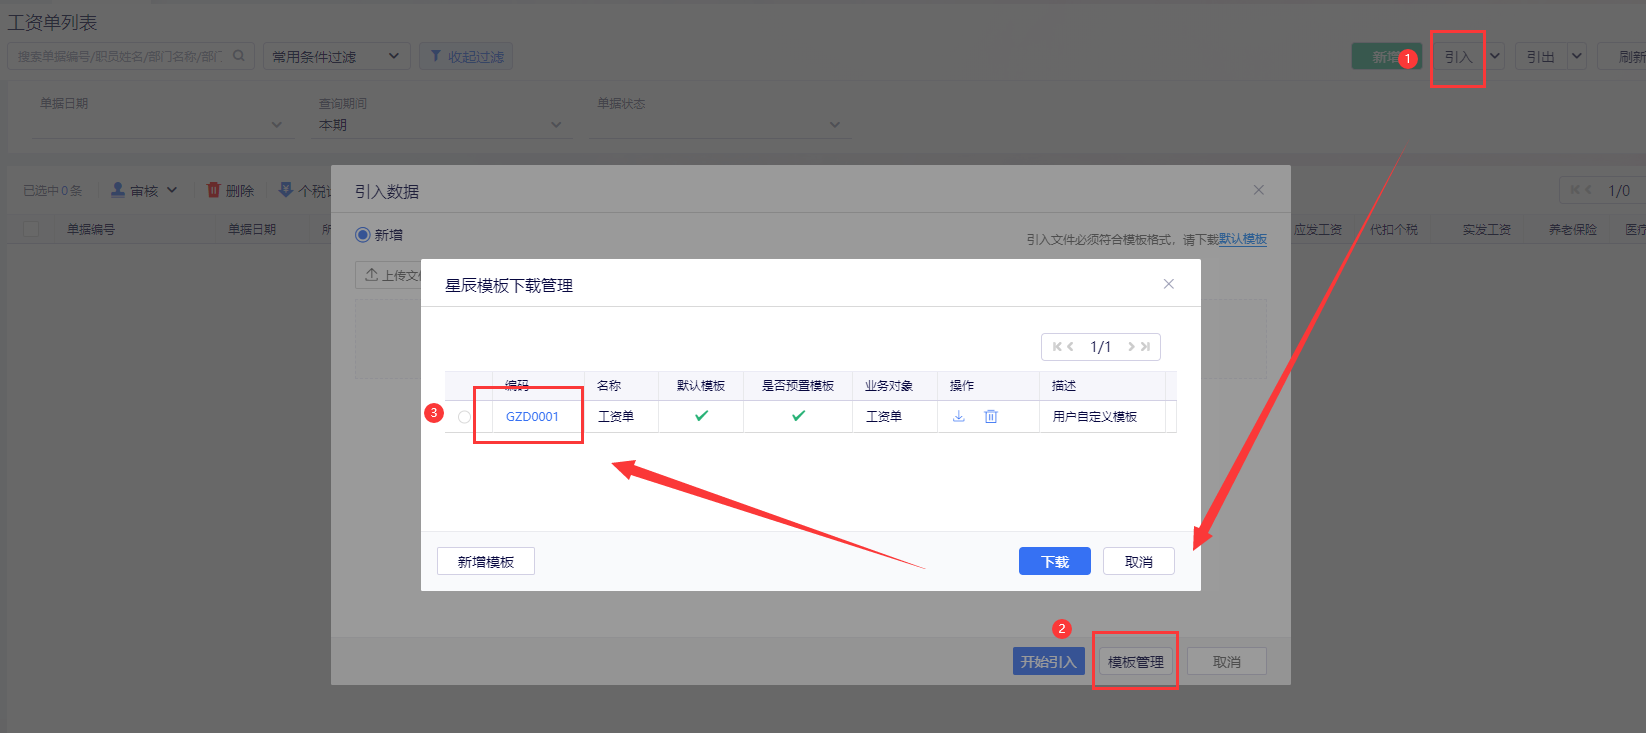1646x733 pixels.
Task: Click the 引入 toolbar button
Action: click(1458, 56)
